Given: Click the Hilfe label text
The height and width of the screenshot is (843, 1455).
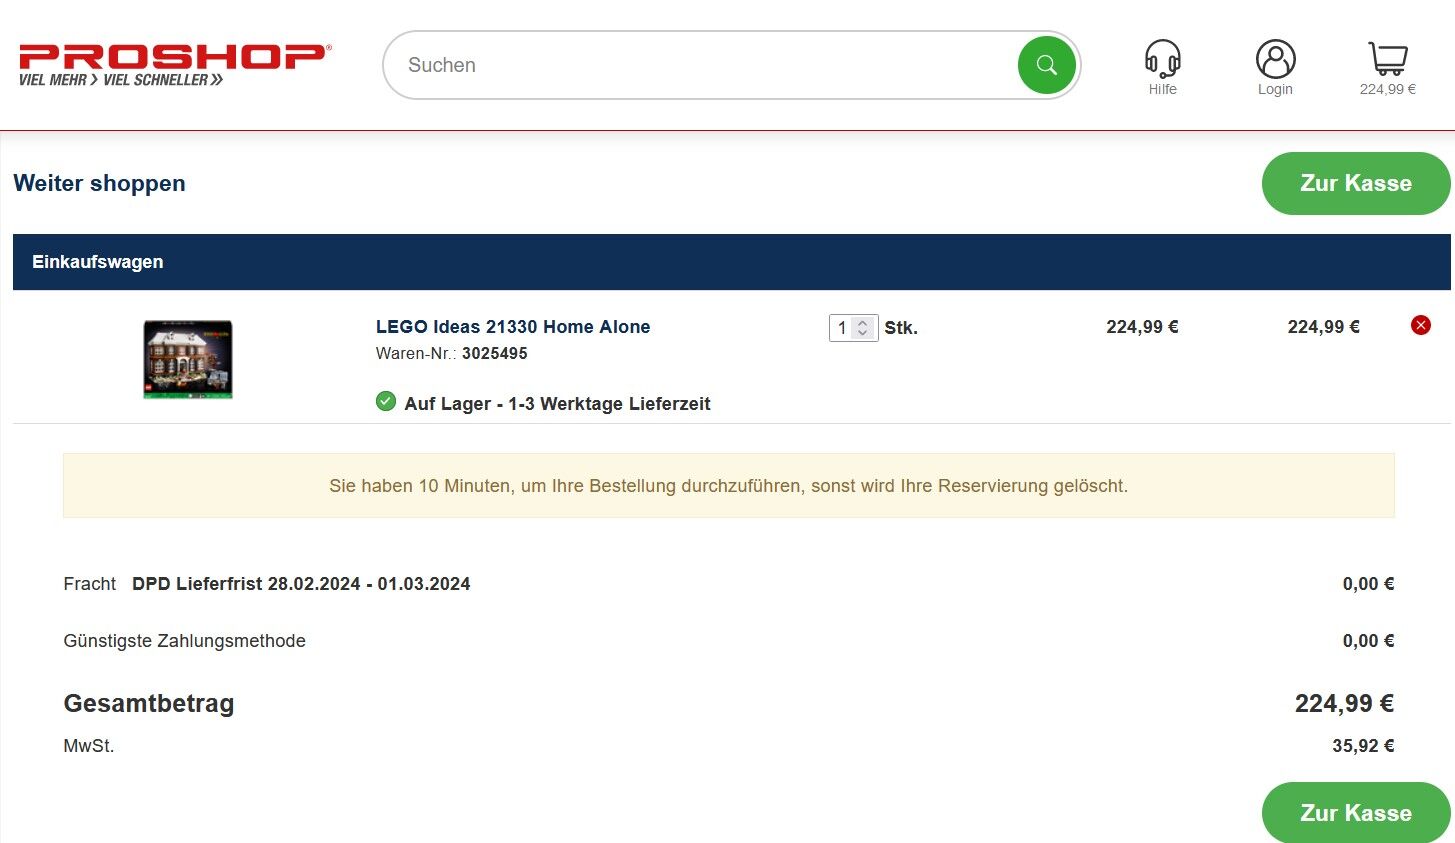Looking at the screenshot, I should (1162, 89).
